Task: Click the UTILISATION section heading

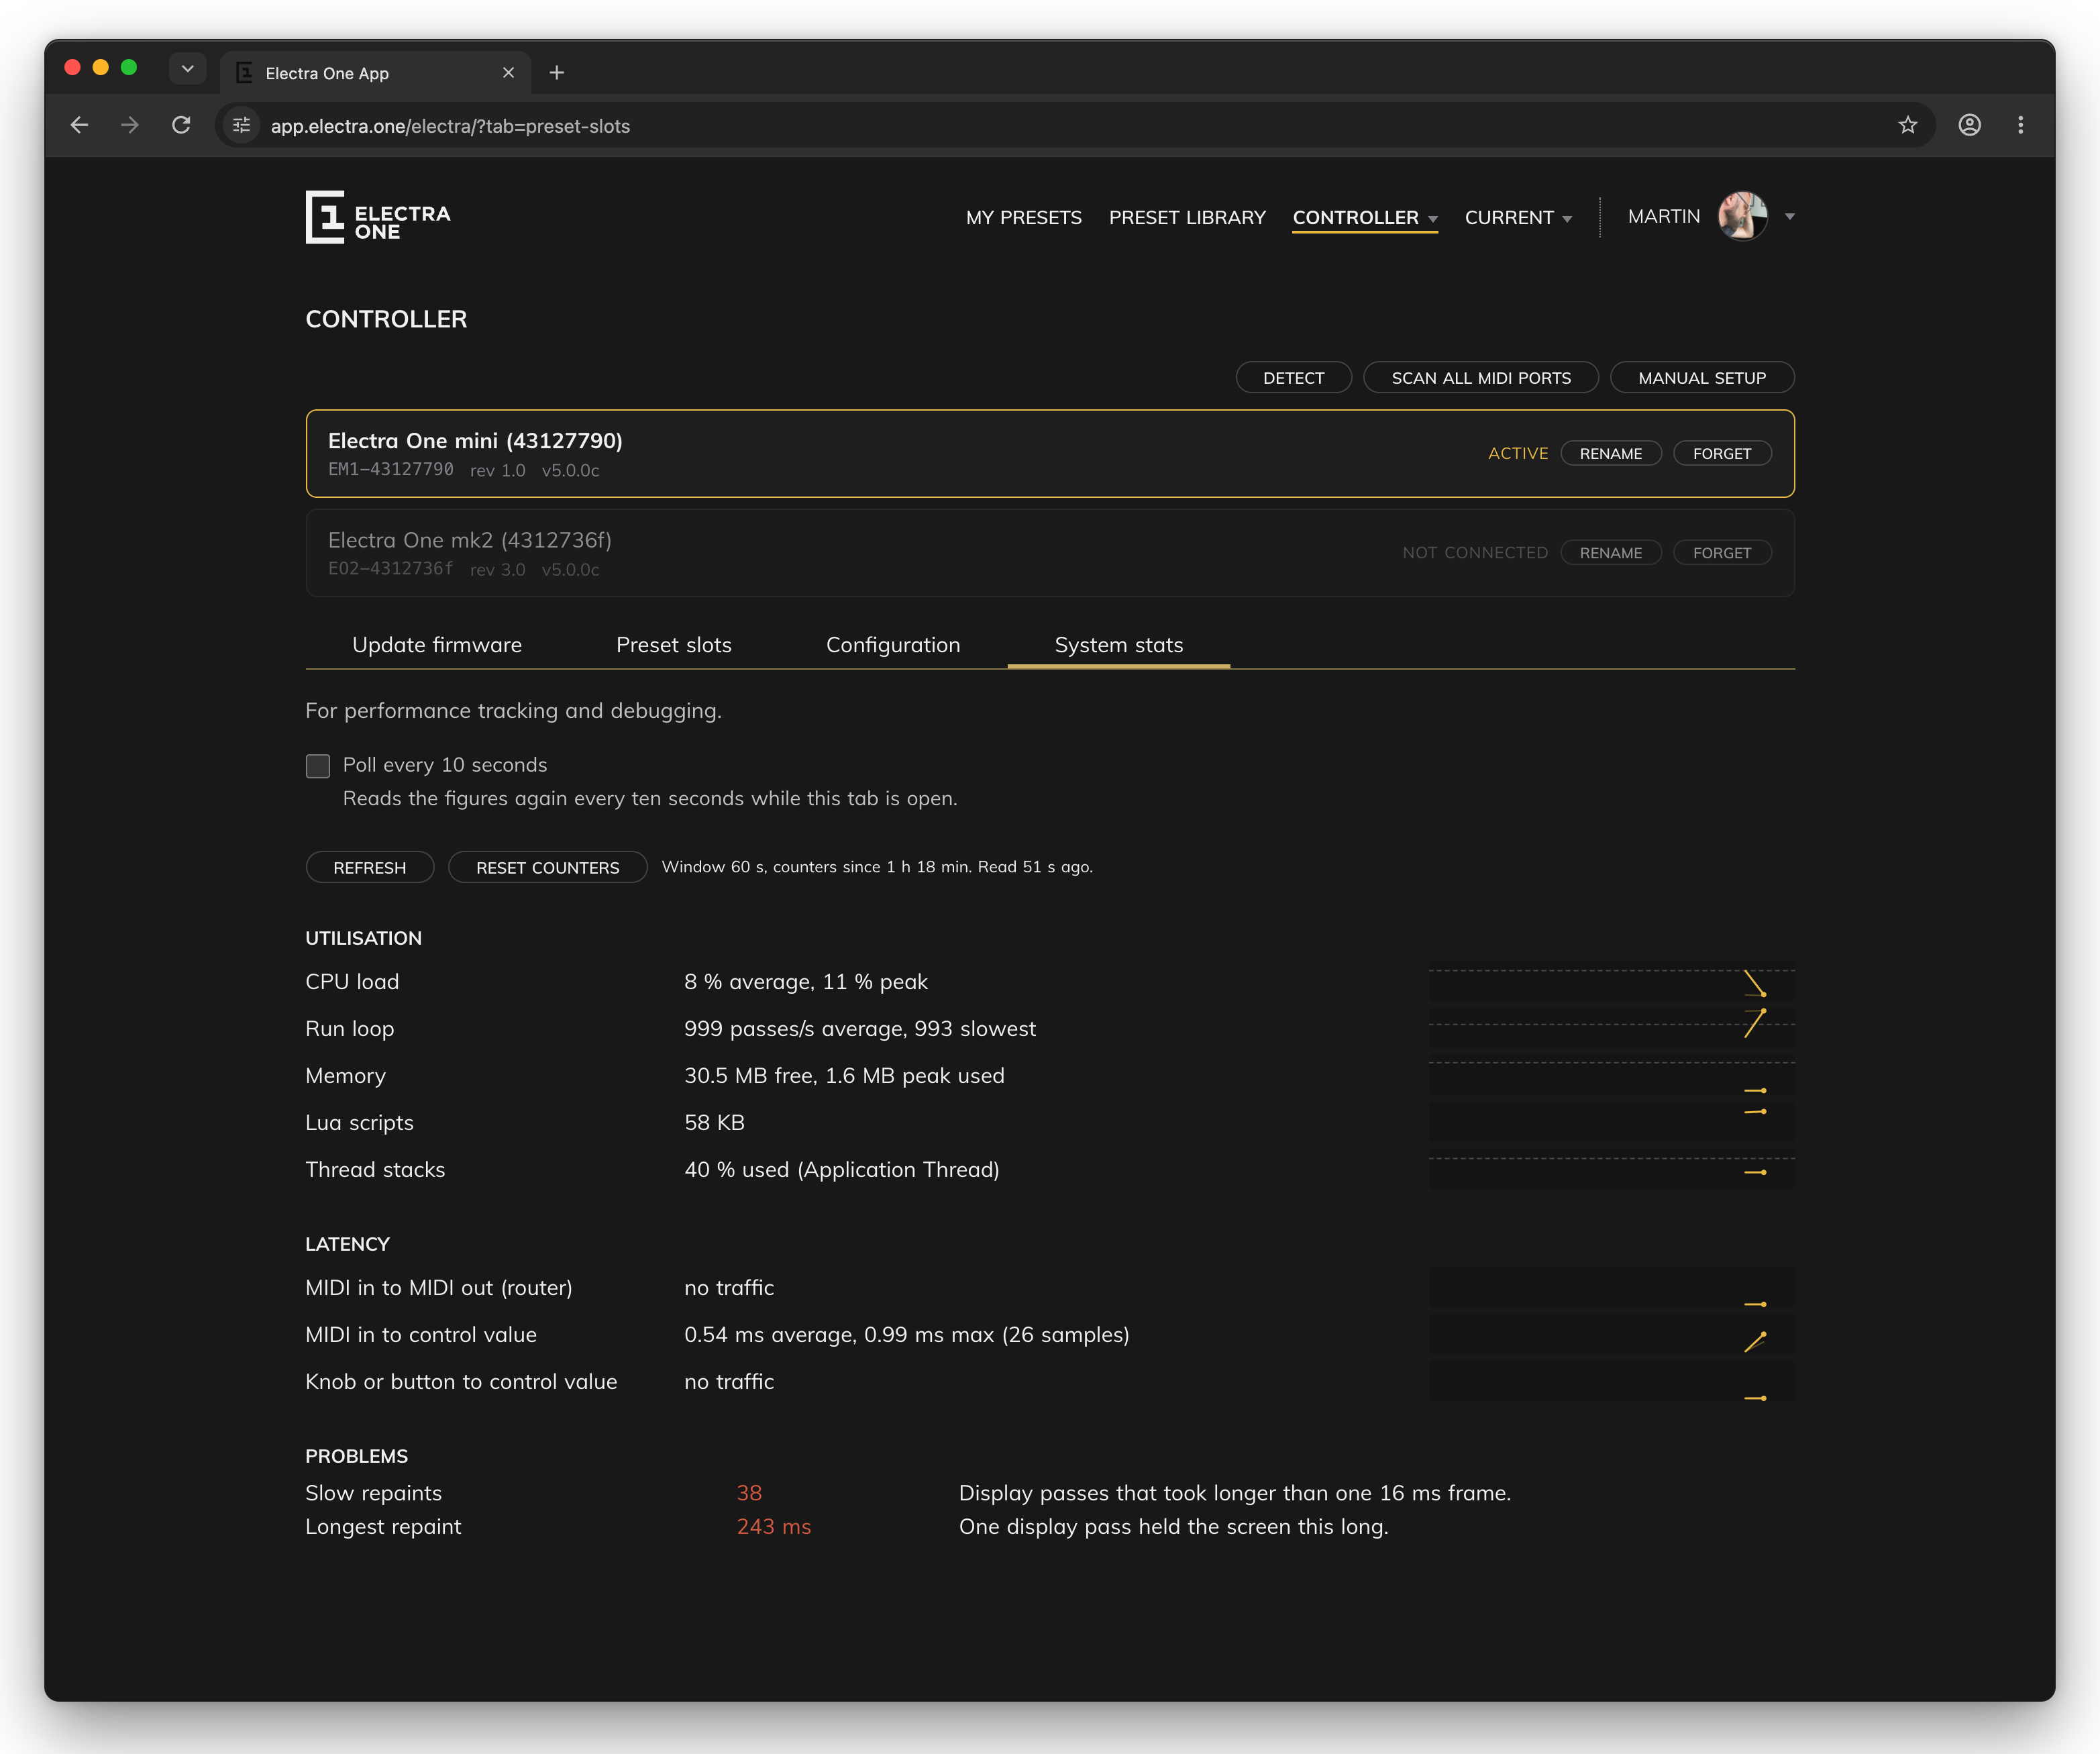Action: [x=363, y=938]
